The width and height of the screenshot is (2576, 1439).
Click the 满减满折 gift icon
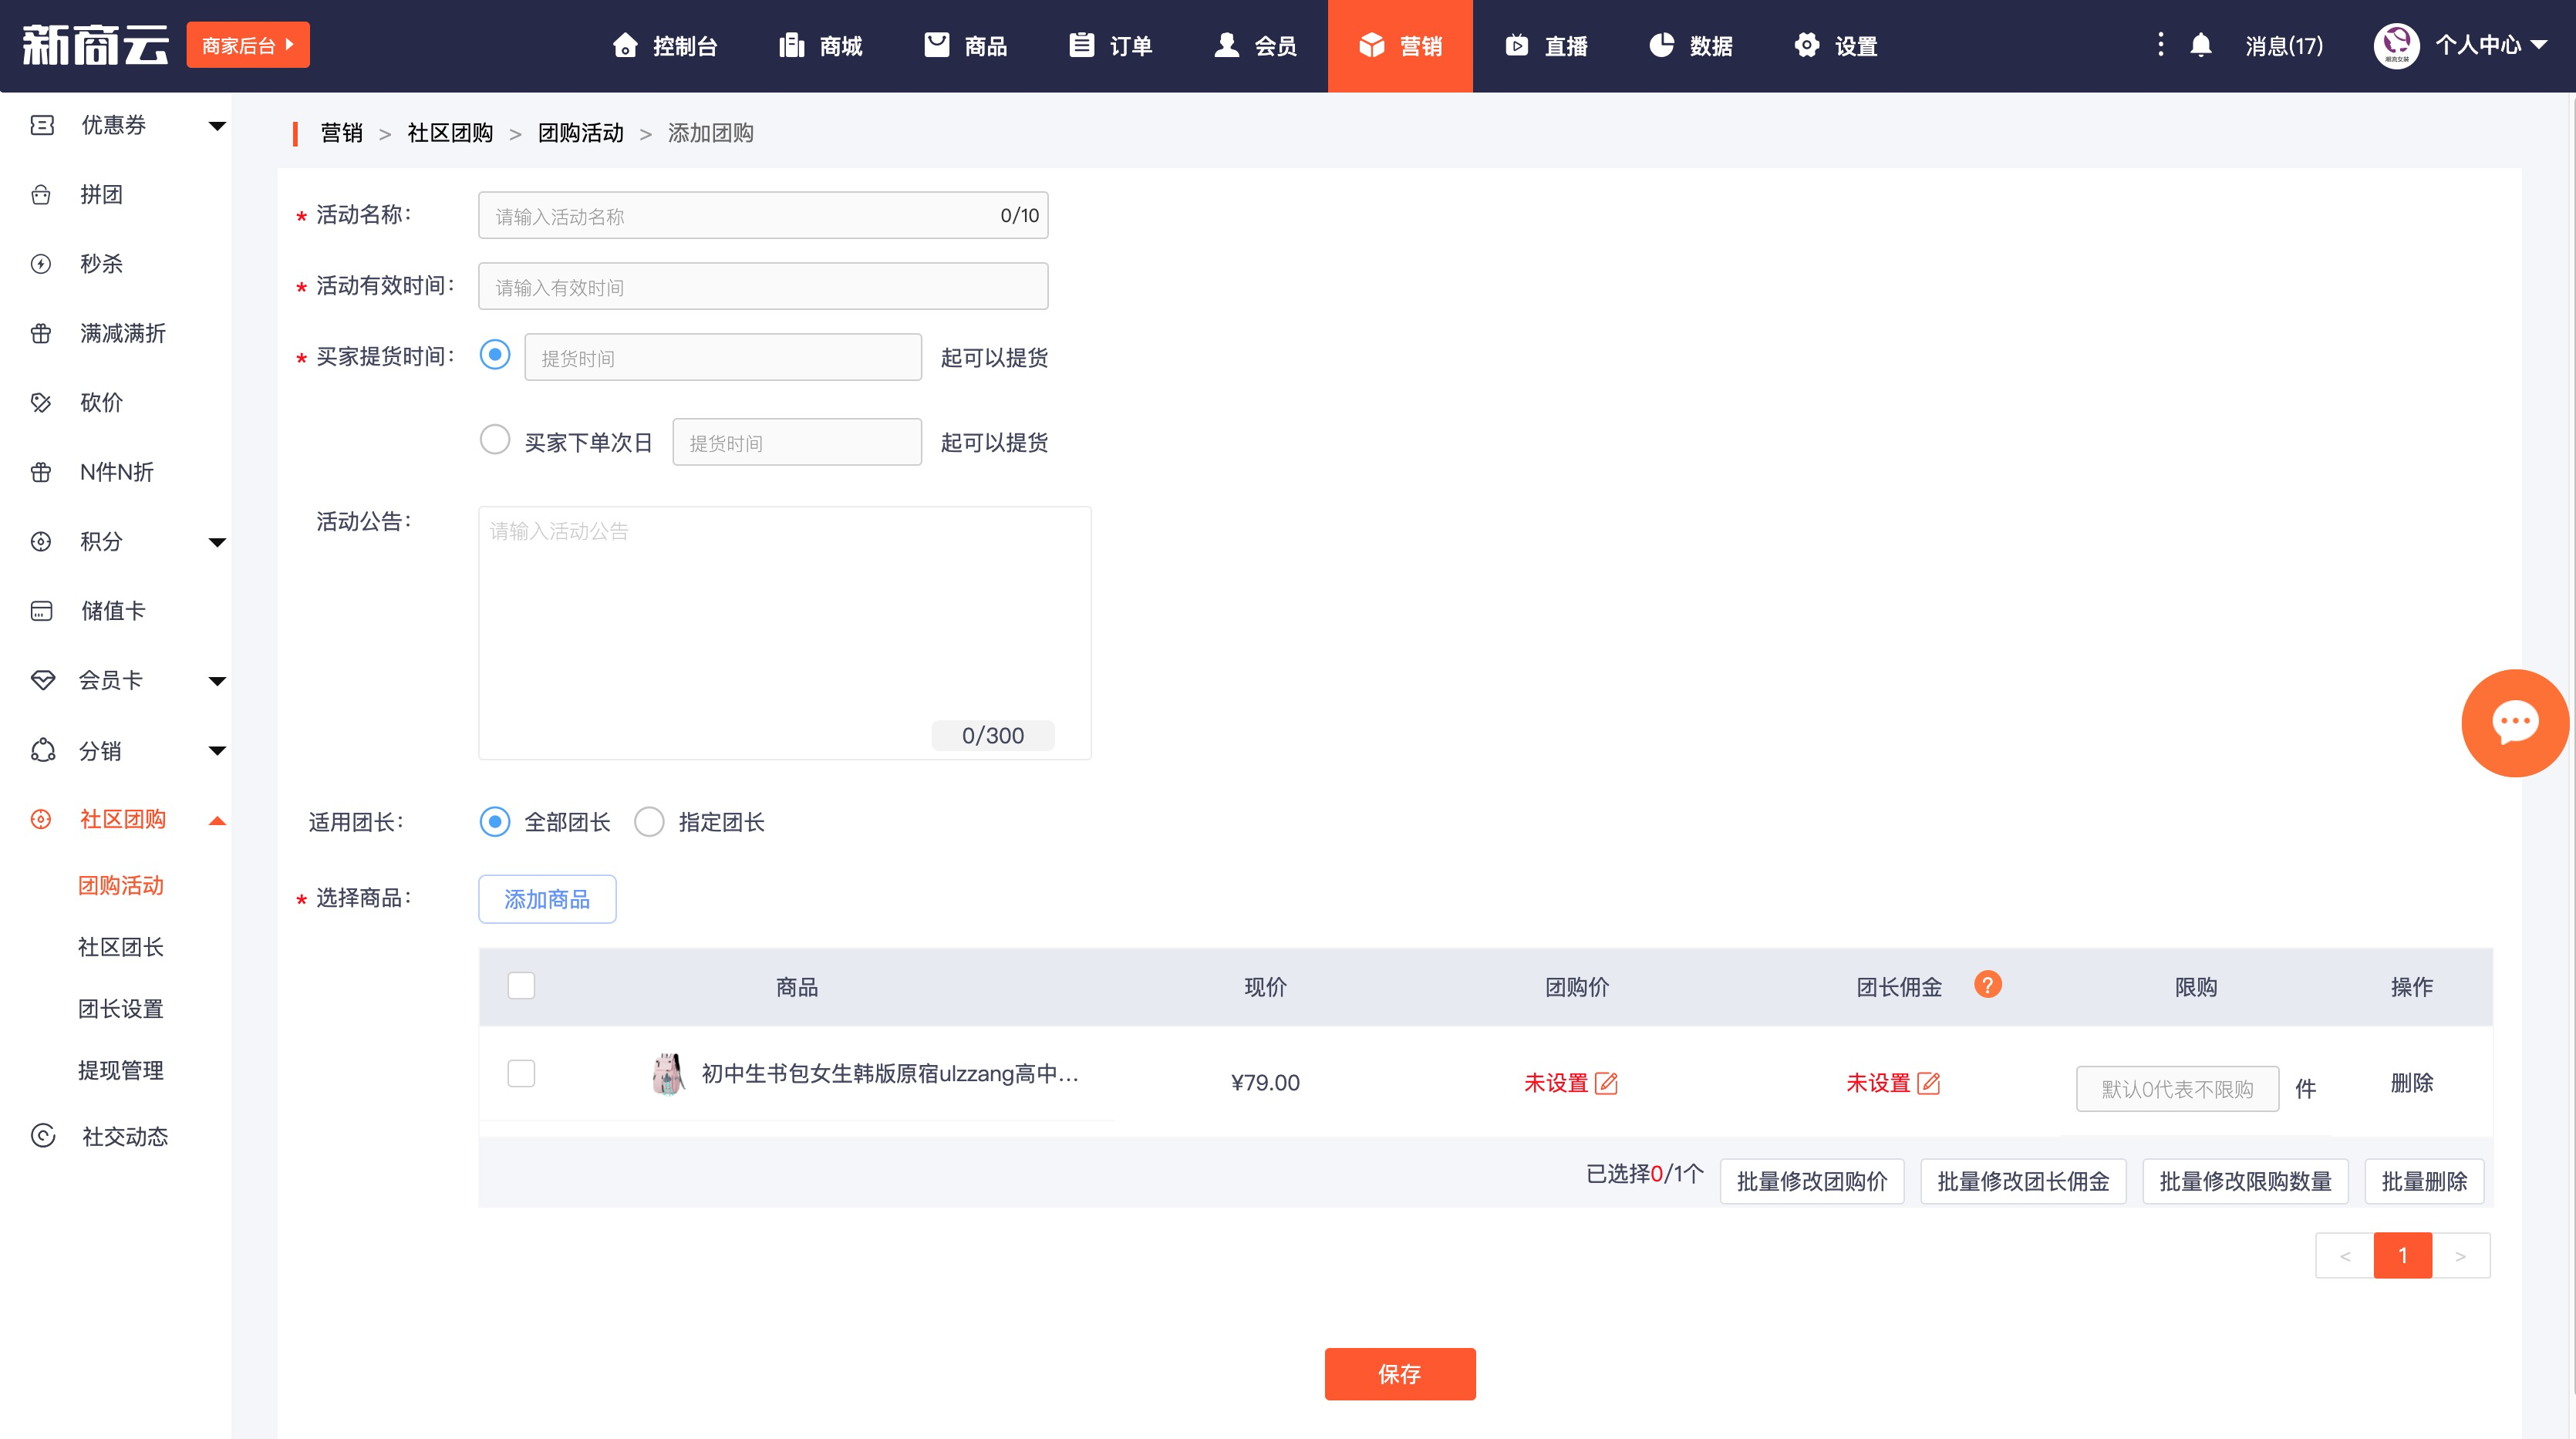[41, 333]
